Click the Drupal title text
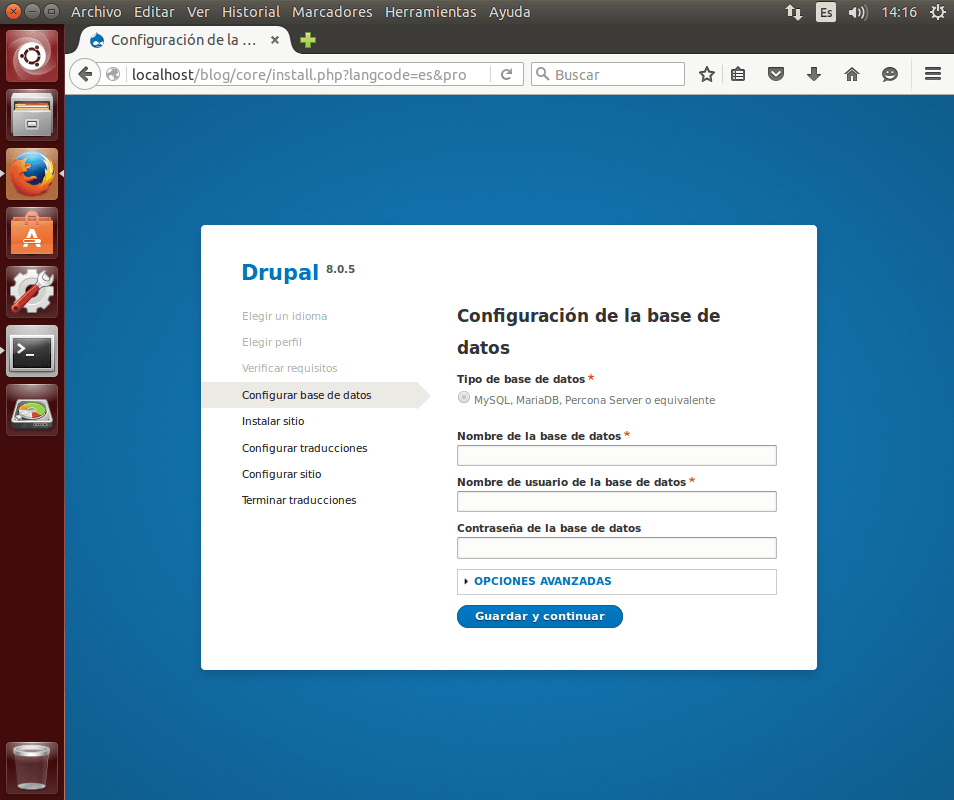Image resolution: width=954 pixels, height=800 pixels. click(280, 273)
